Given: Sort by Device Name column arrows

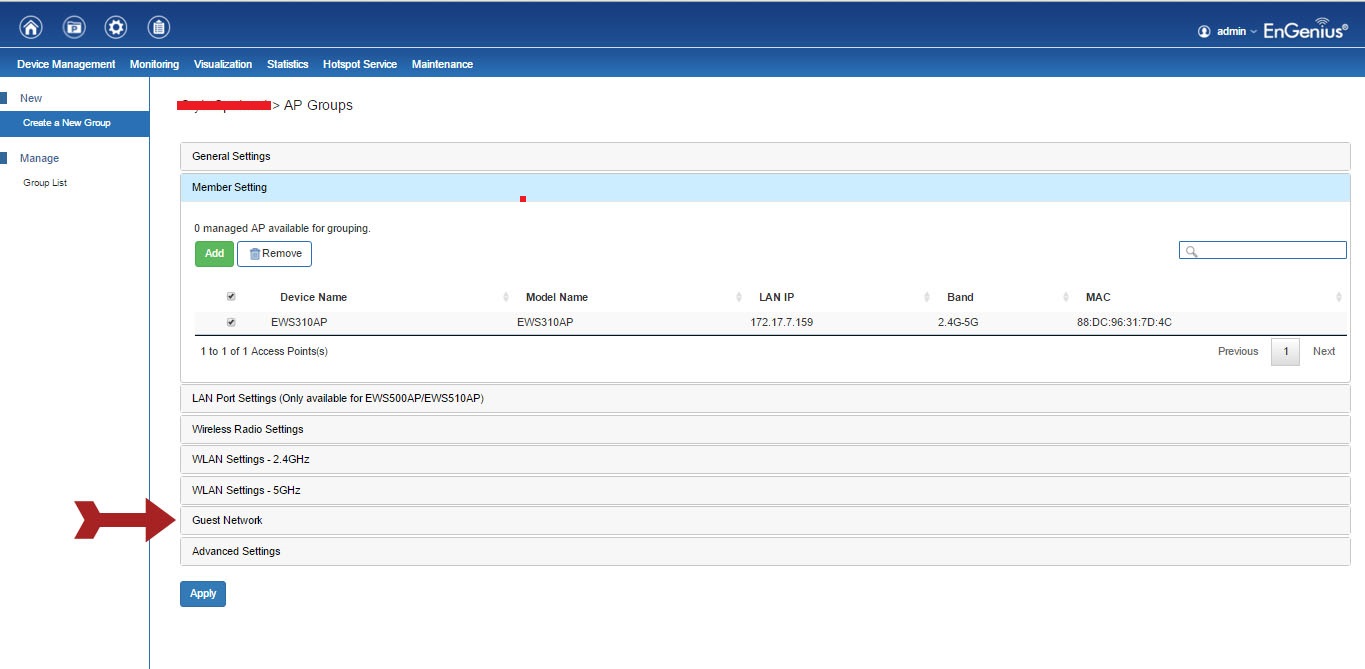Looking at the screenshot, I should tap(505, 297).
